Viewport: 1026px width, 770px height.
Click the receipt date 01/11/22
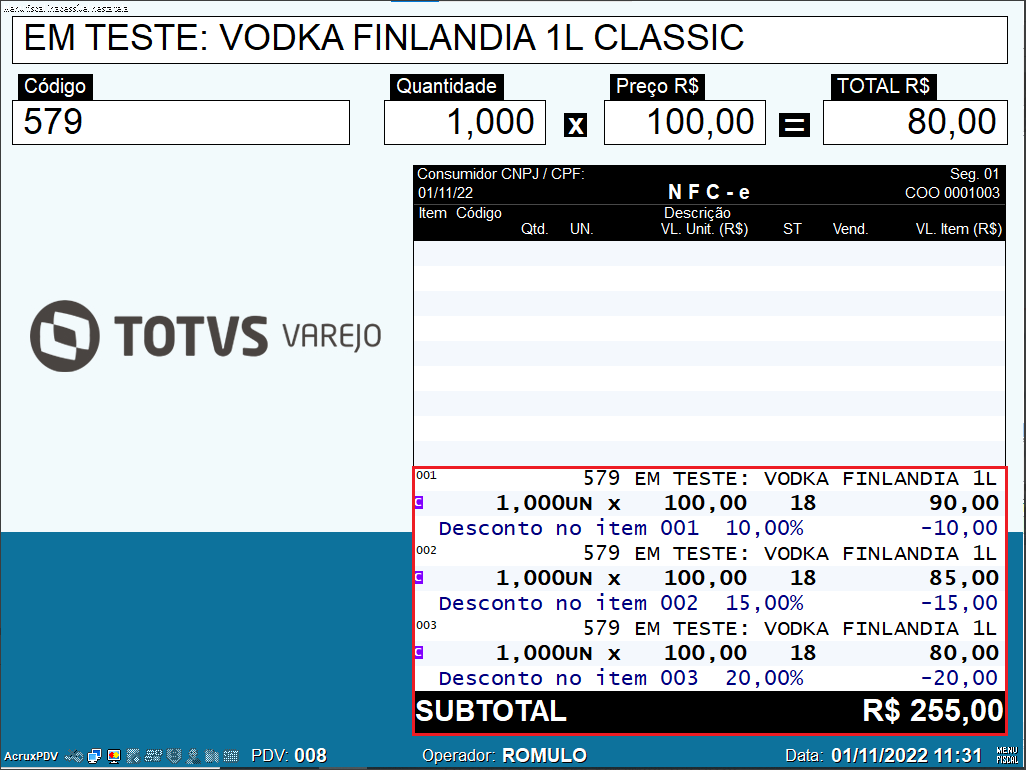point(446,193)
